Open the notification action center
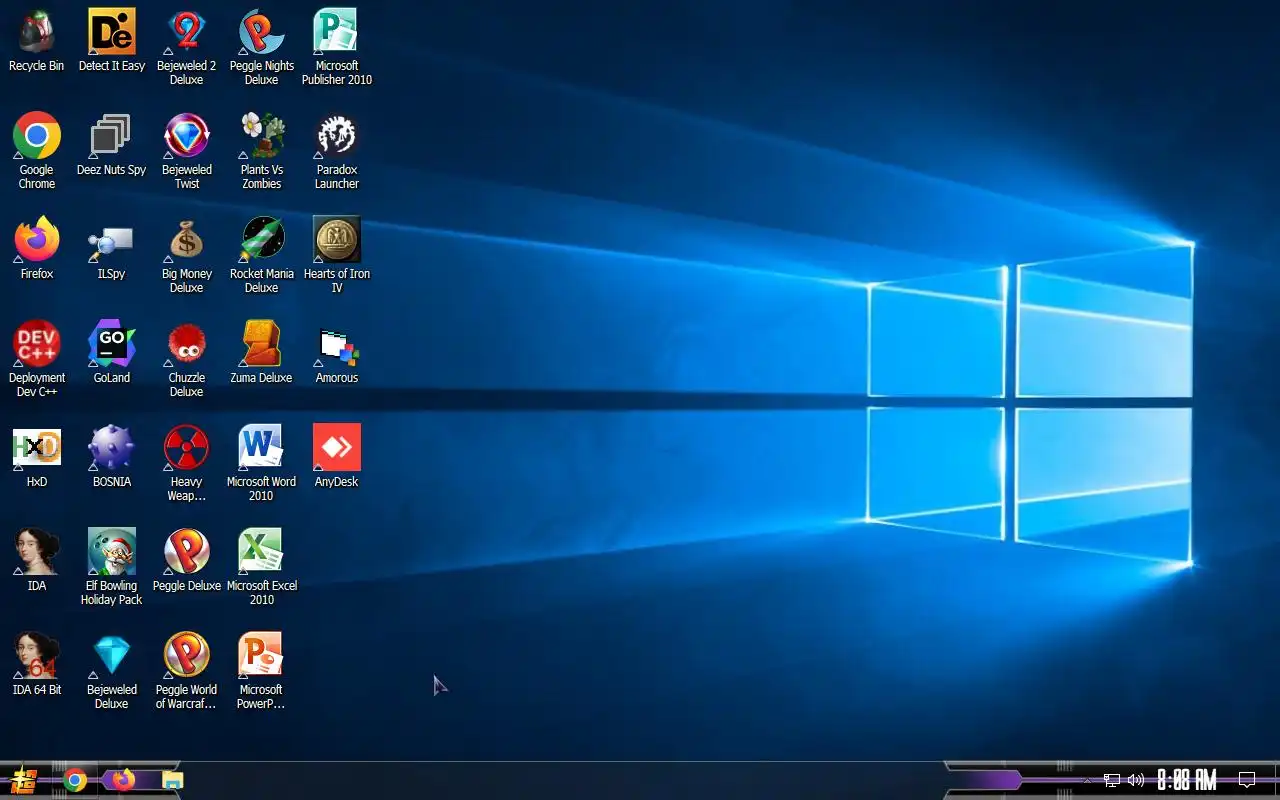 (1247, 780)
